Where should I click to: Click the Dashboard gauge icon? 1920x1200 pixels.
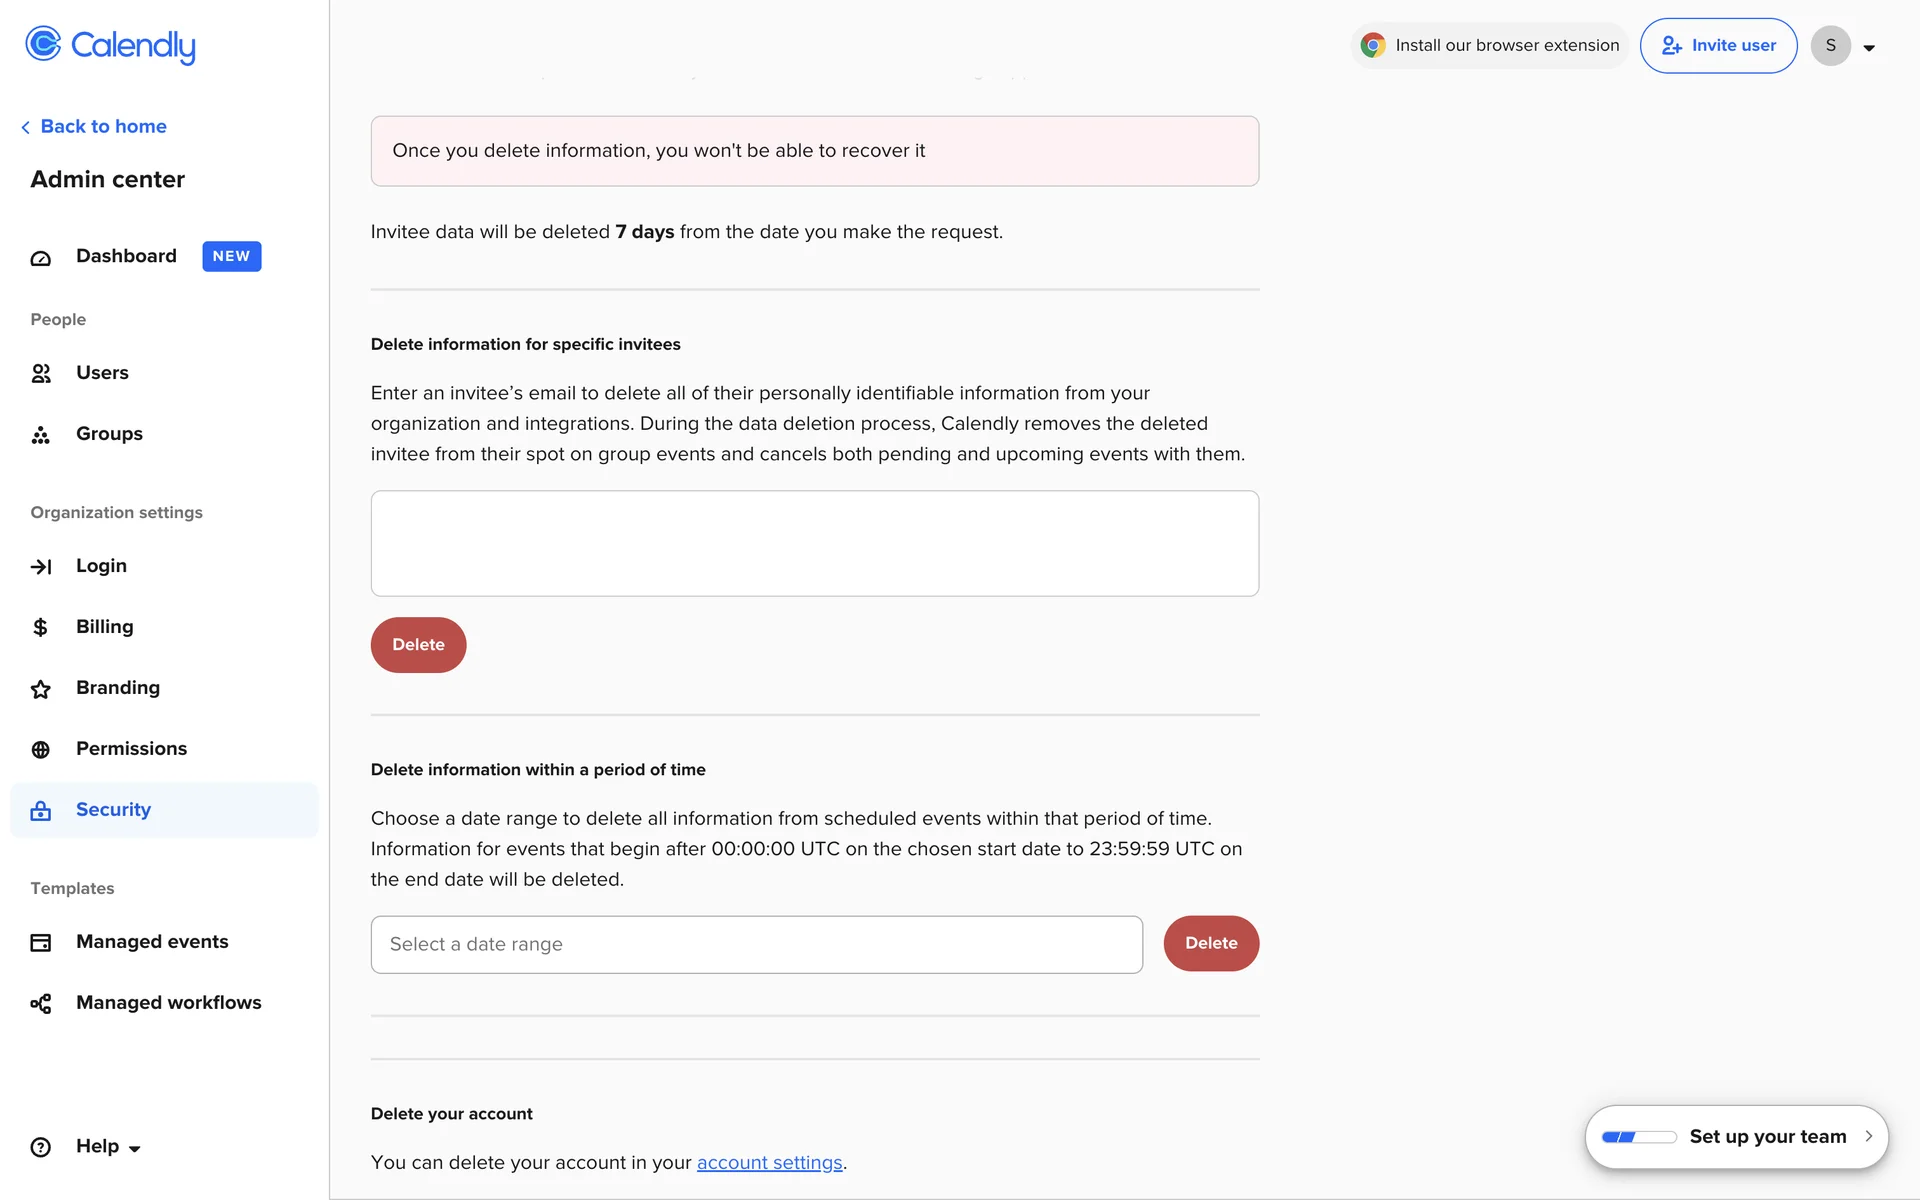(41, 258)
